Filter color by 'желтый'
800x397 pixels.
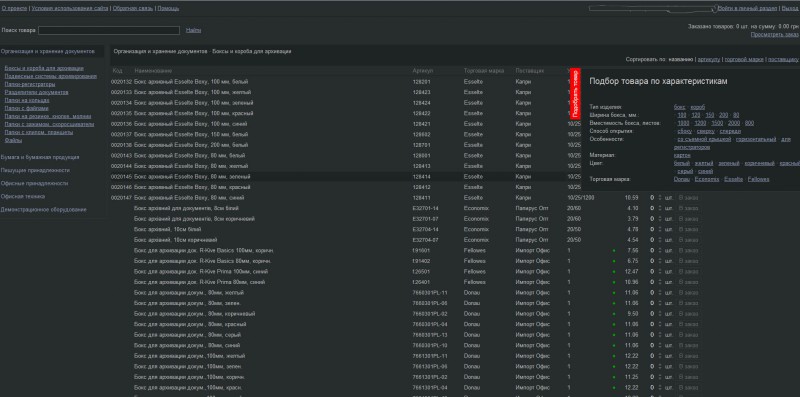(x=704, y=163)
